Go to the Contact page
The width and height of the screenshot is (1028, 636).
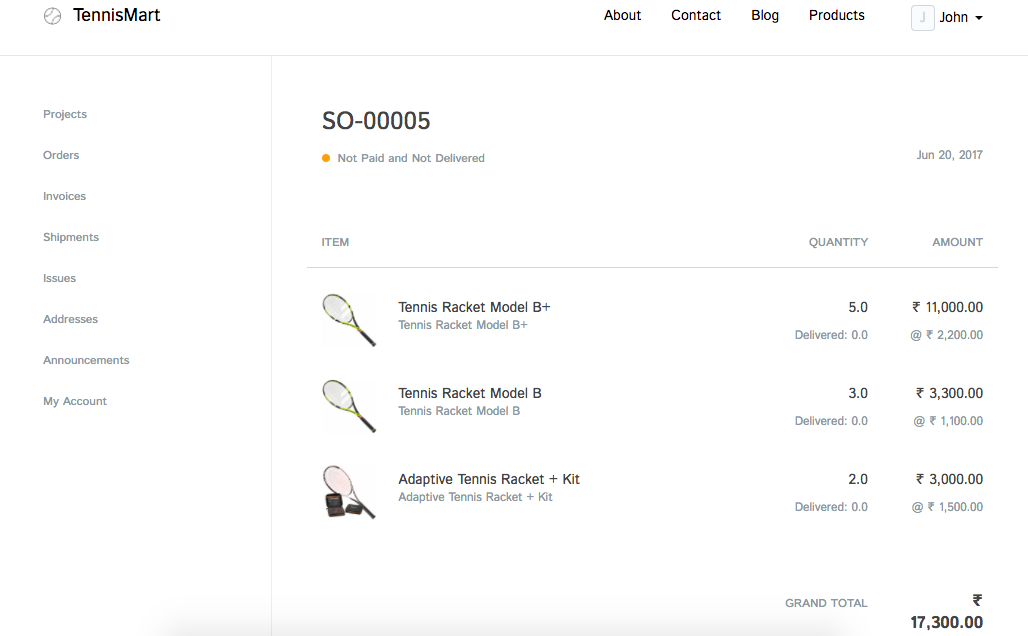[696, 15]
